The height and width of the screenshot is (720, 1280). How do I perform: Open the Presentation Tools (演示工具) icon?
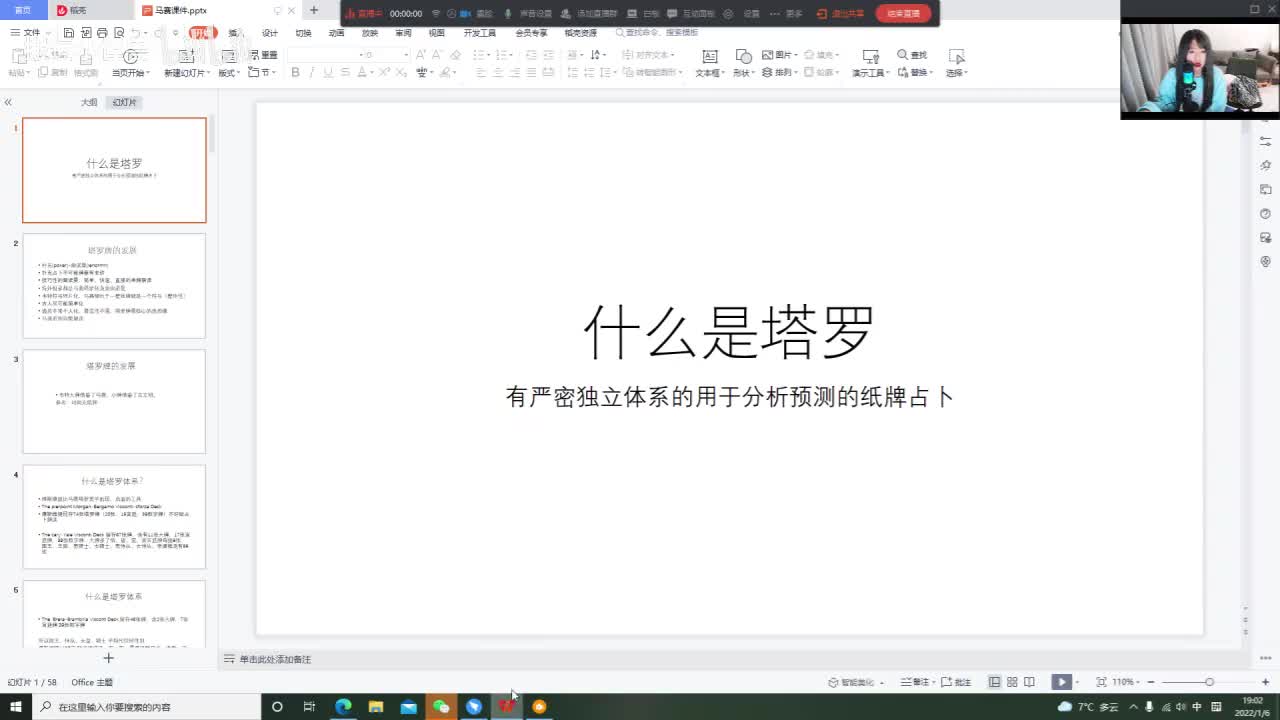(x=871, y=56)
